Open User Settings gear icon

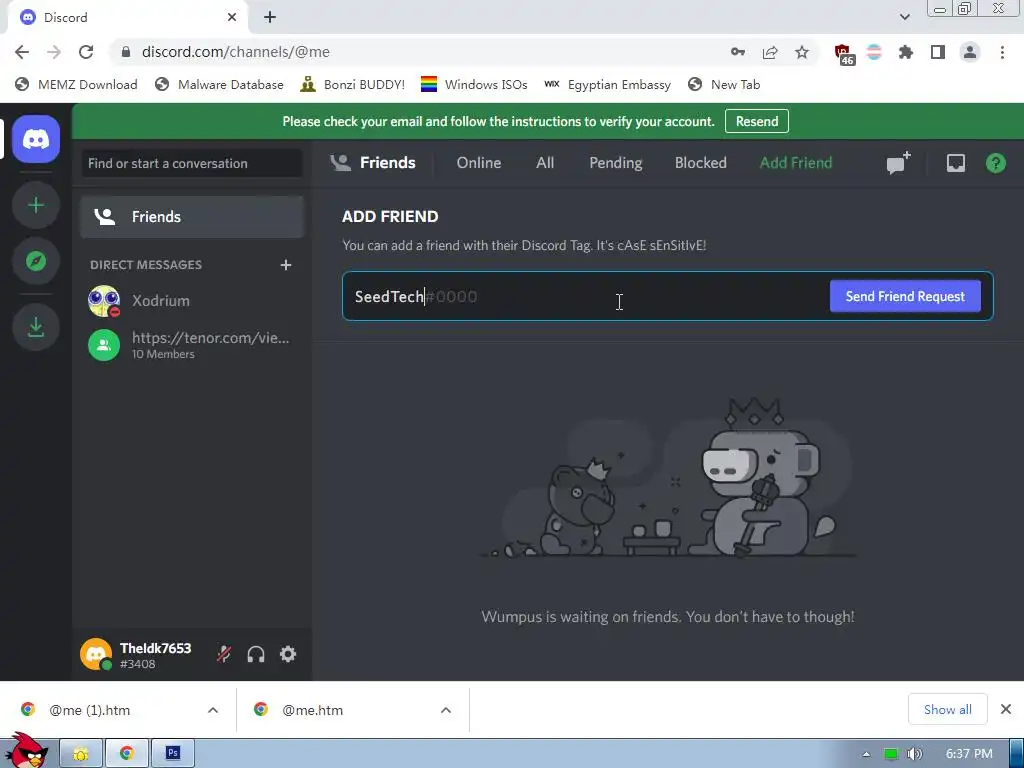click(288, 654)
